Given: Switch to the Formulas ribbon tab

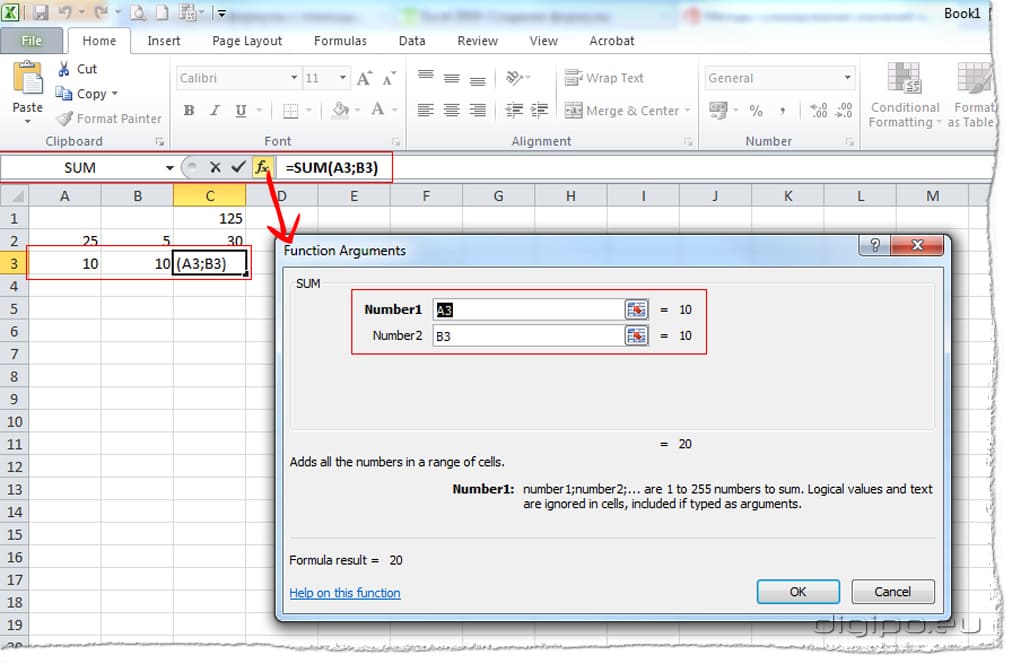Looking at the screenshot, I should (x=340, y=41).
